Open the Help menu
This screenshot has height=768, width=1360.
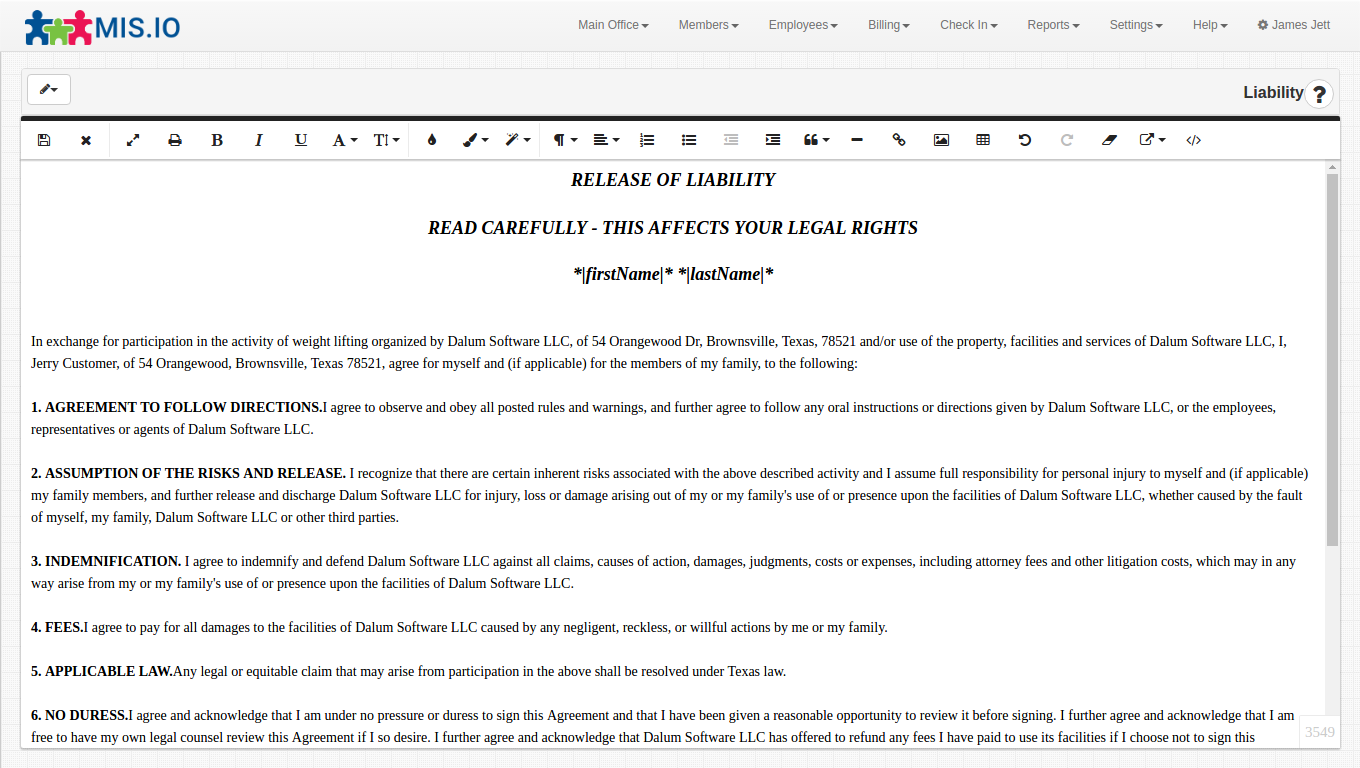1210,25
